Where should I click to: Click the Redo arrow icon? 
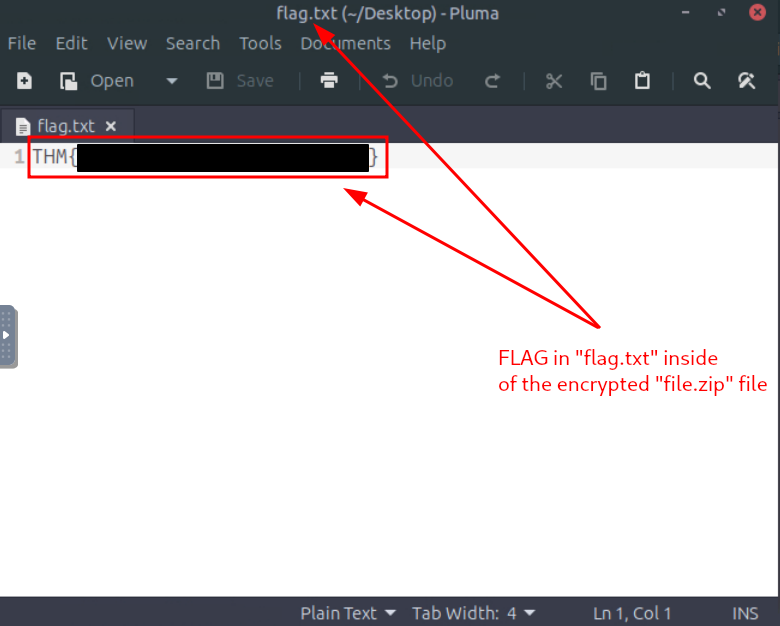(492, 81)
